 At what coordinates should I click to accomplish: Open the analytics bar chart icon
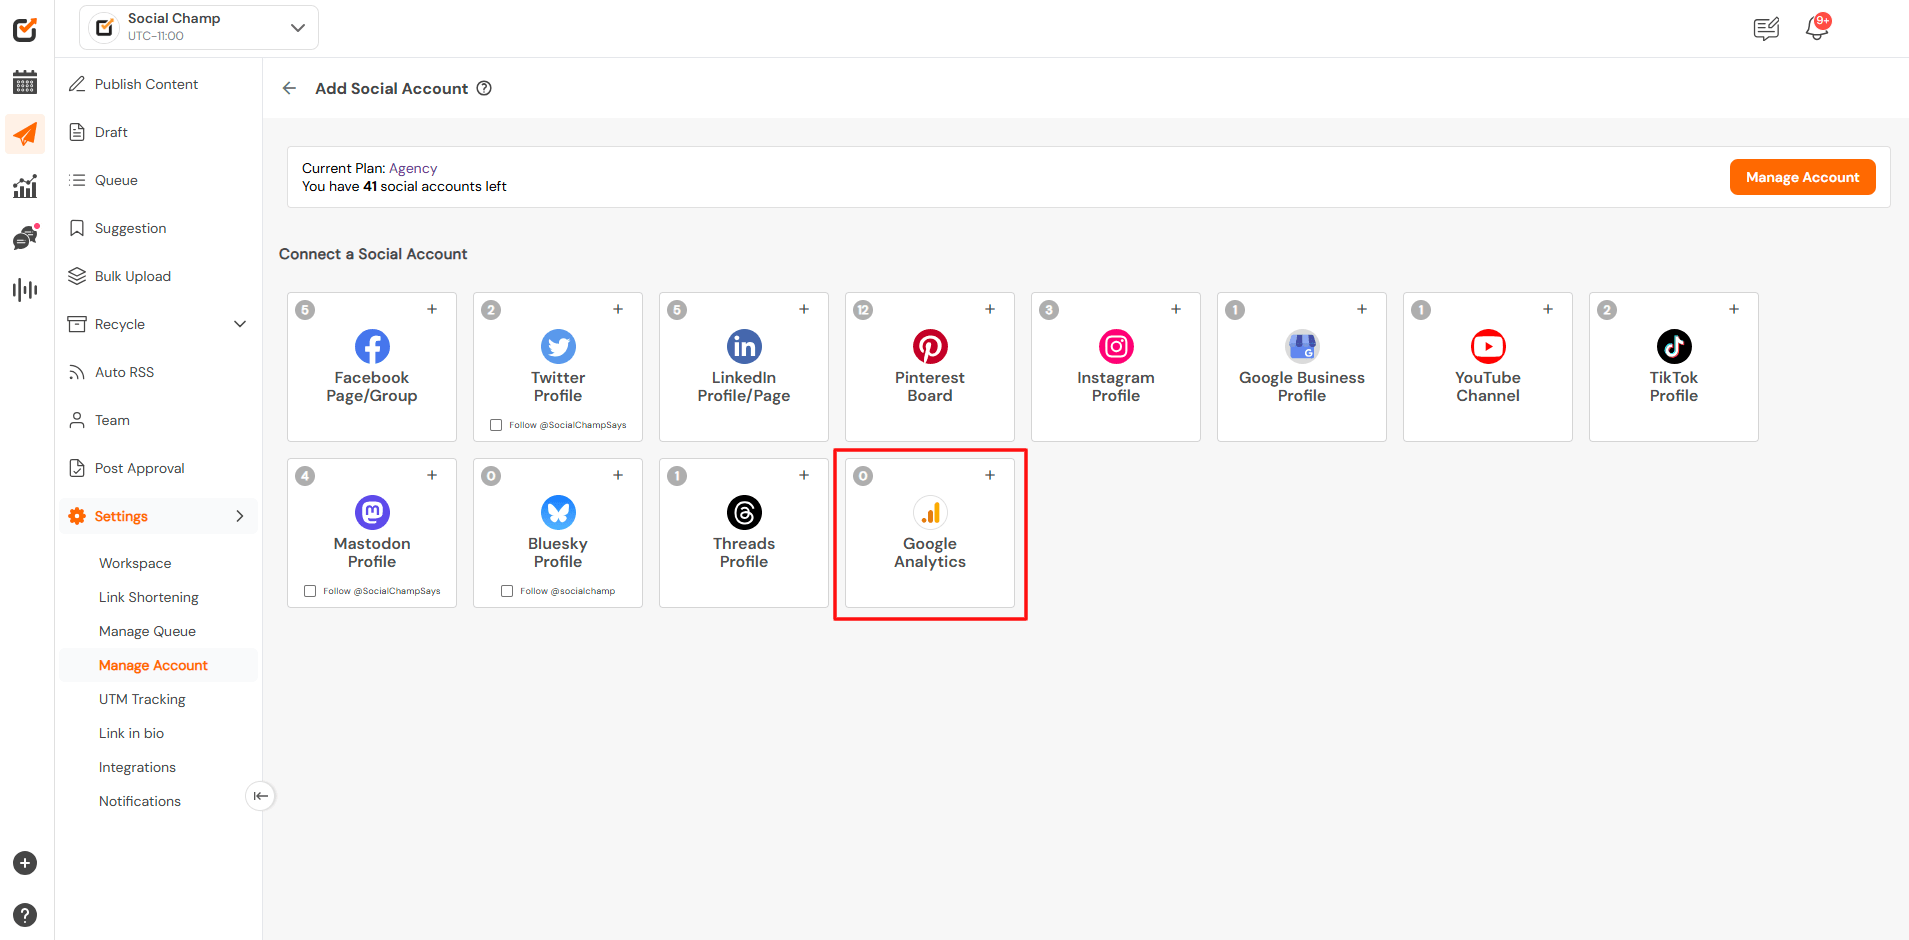click(25, 186)
